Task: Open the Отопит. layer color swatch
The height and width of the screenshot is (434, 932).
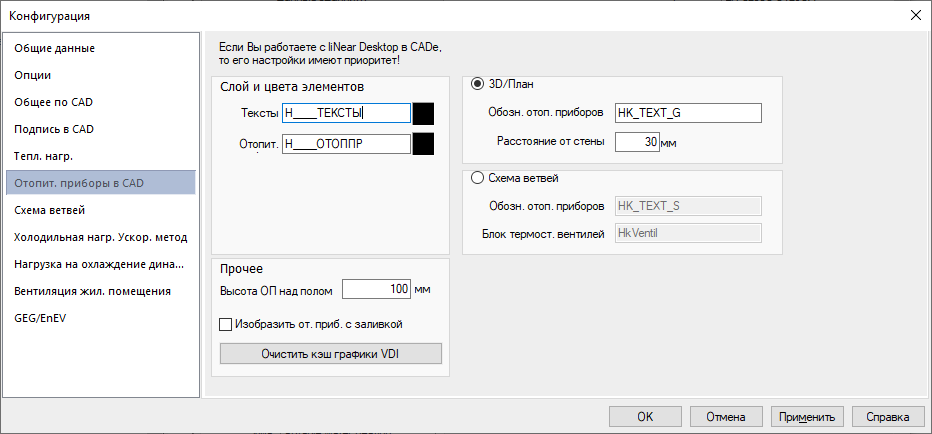Action: click(x=424, y=144)
